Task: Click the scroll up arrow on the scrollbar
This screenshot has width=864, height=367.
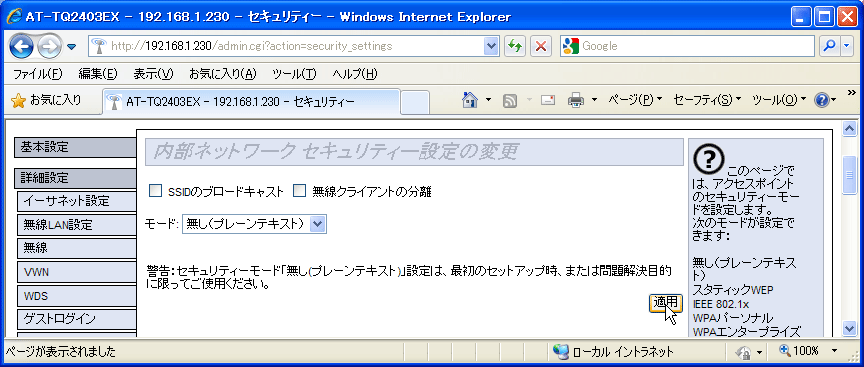Action: [850, 129]
